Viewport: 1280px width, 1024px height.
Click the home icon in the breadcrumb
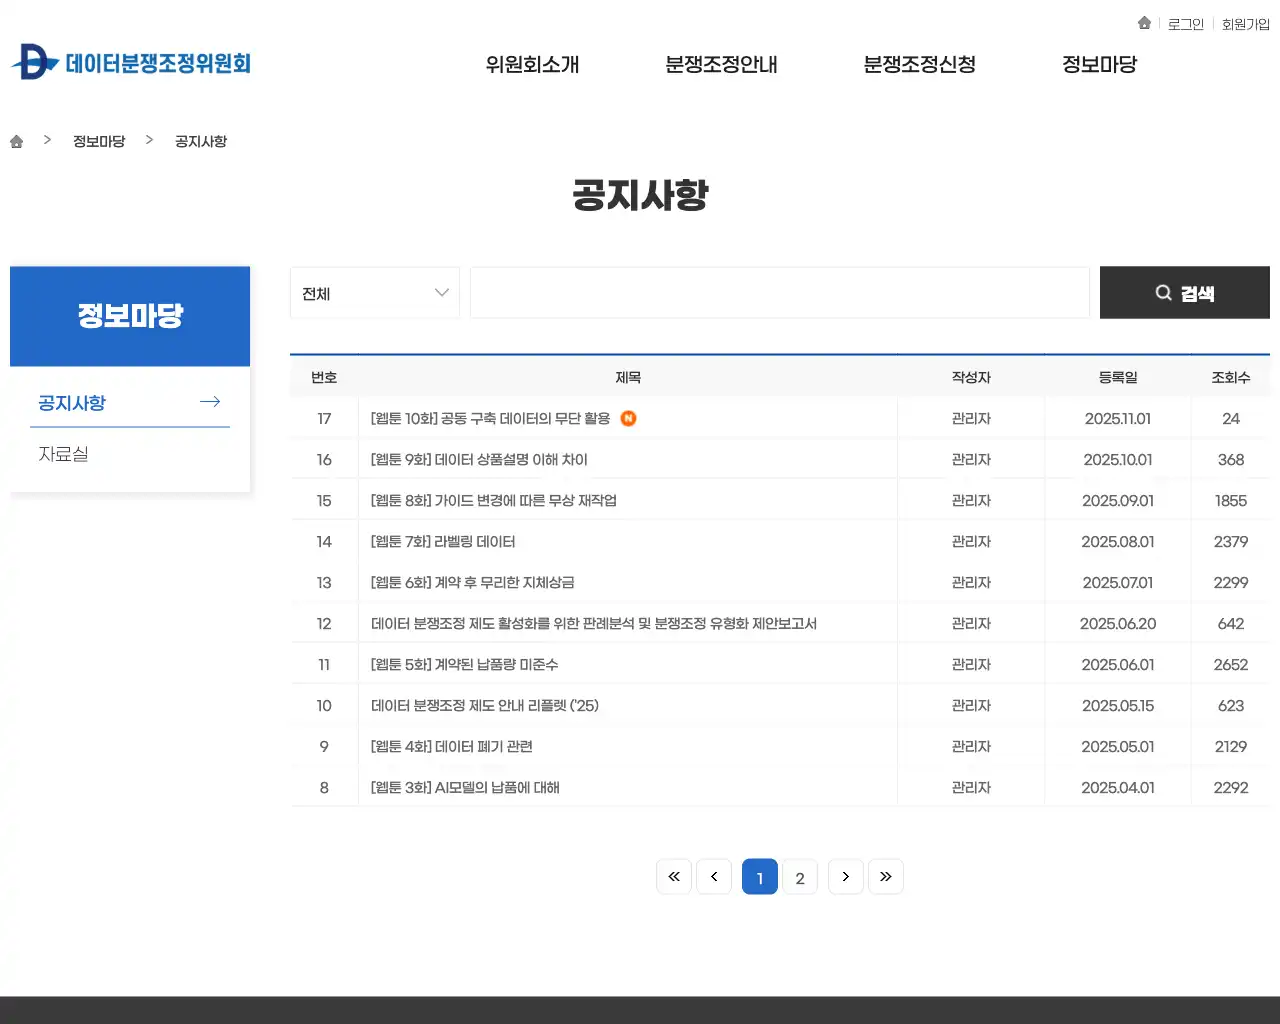pos(16,141)
